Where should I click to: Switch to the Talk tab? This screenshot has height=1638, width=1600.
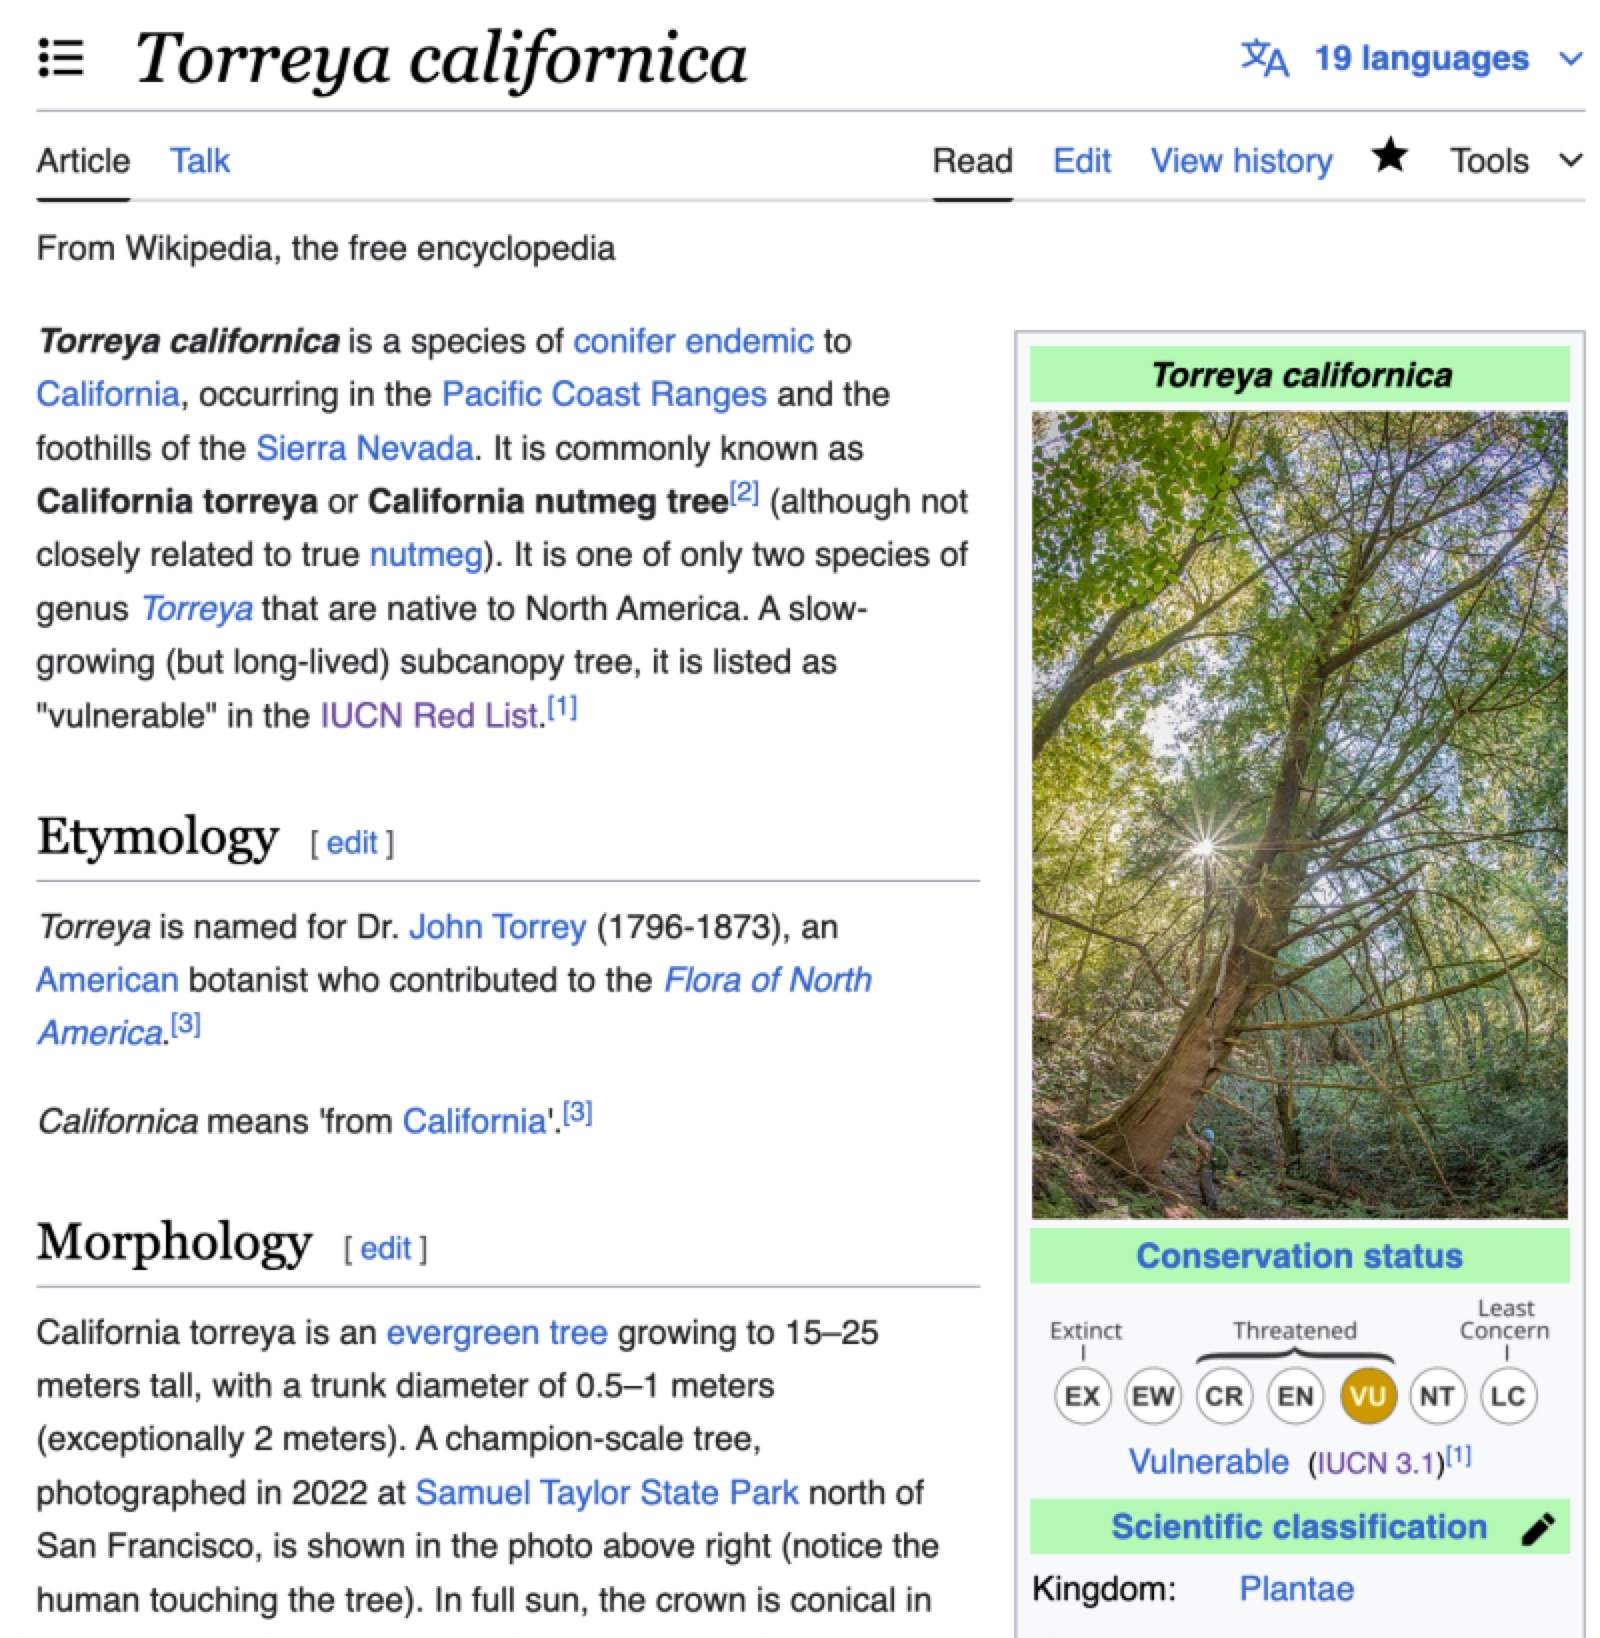point(199,161)
